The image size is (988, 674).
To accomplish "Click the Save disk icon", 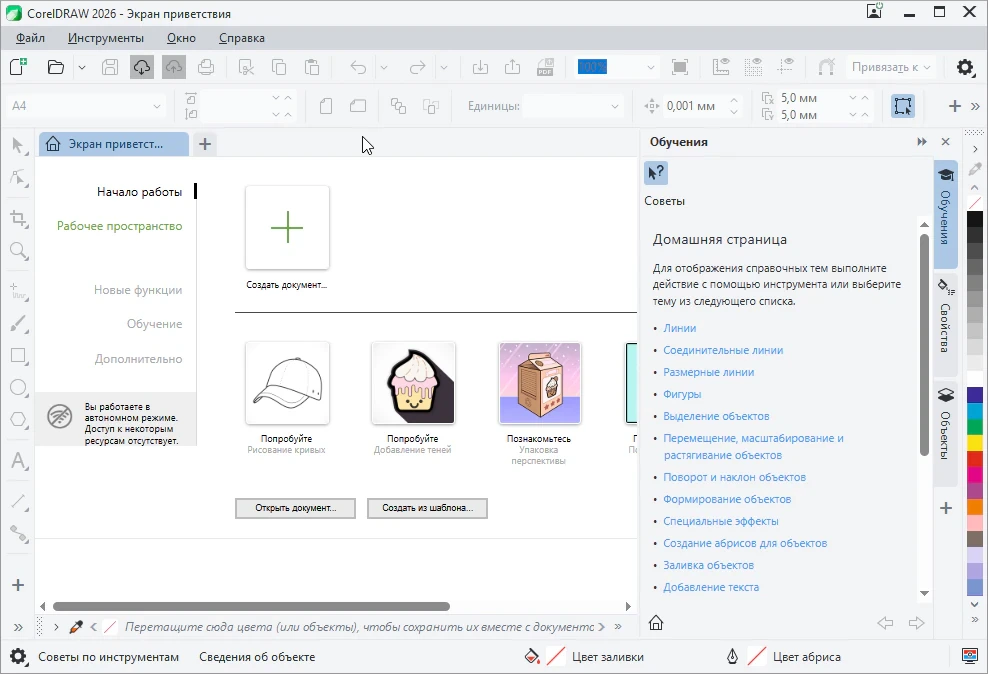I will (110, 67).
